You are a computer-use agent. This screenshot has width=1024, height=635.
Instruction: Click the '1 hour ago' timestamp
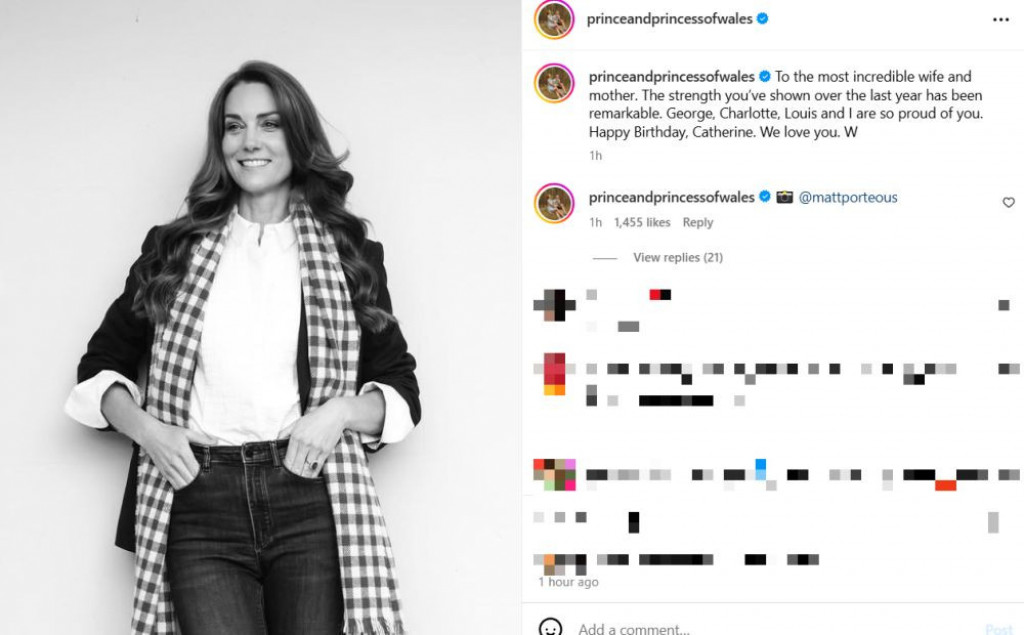pos(568,581)
